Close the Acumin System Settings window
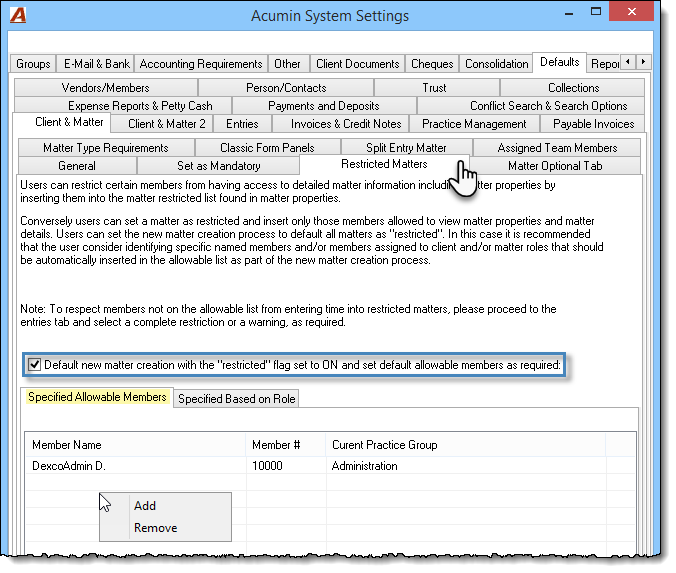Image resolution: width=676 pixels, height=573 pixels. 632,12
